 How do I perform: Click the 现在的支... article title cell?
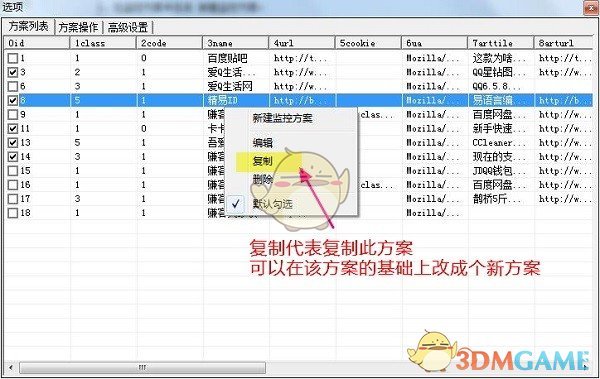pyautogui.click(x=499, y=157)
